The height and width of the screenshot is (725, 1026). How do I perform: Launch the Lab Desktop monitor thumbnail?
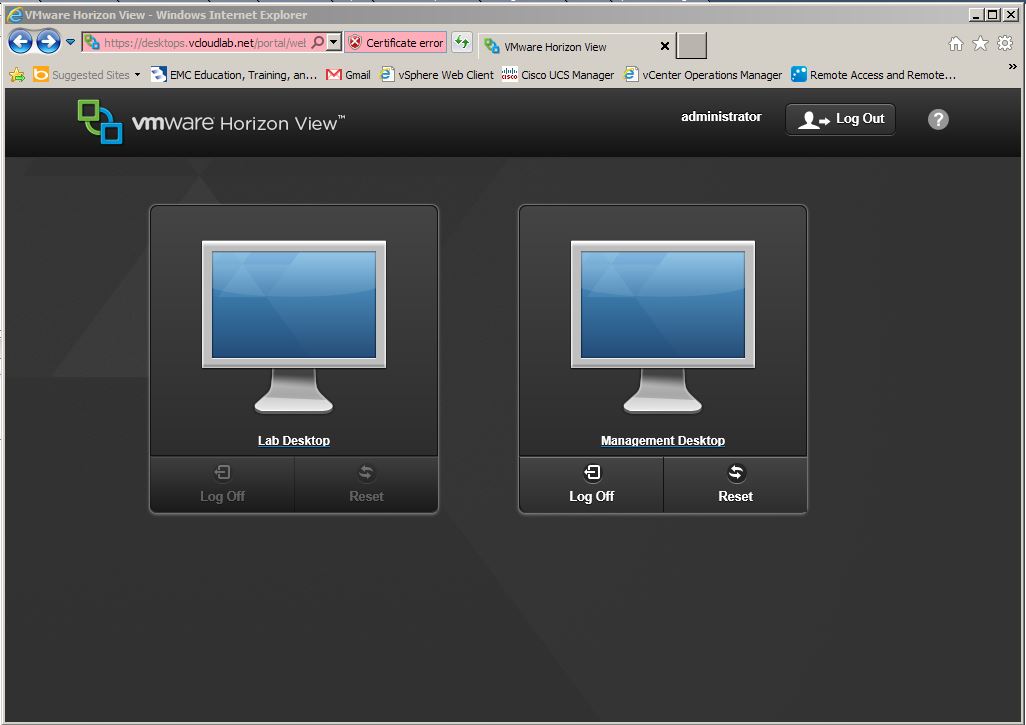tap(294, 327)
